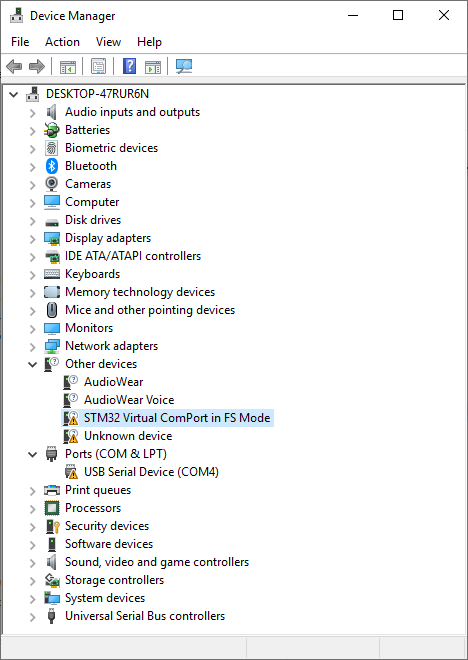Open the File menu
This screenshot has height=660, width=468.
click(x=20, y=42)
